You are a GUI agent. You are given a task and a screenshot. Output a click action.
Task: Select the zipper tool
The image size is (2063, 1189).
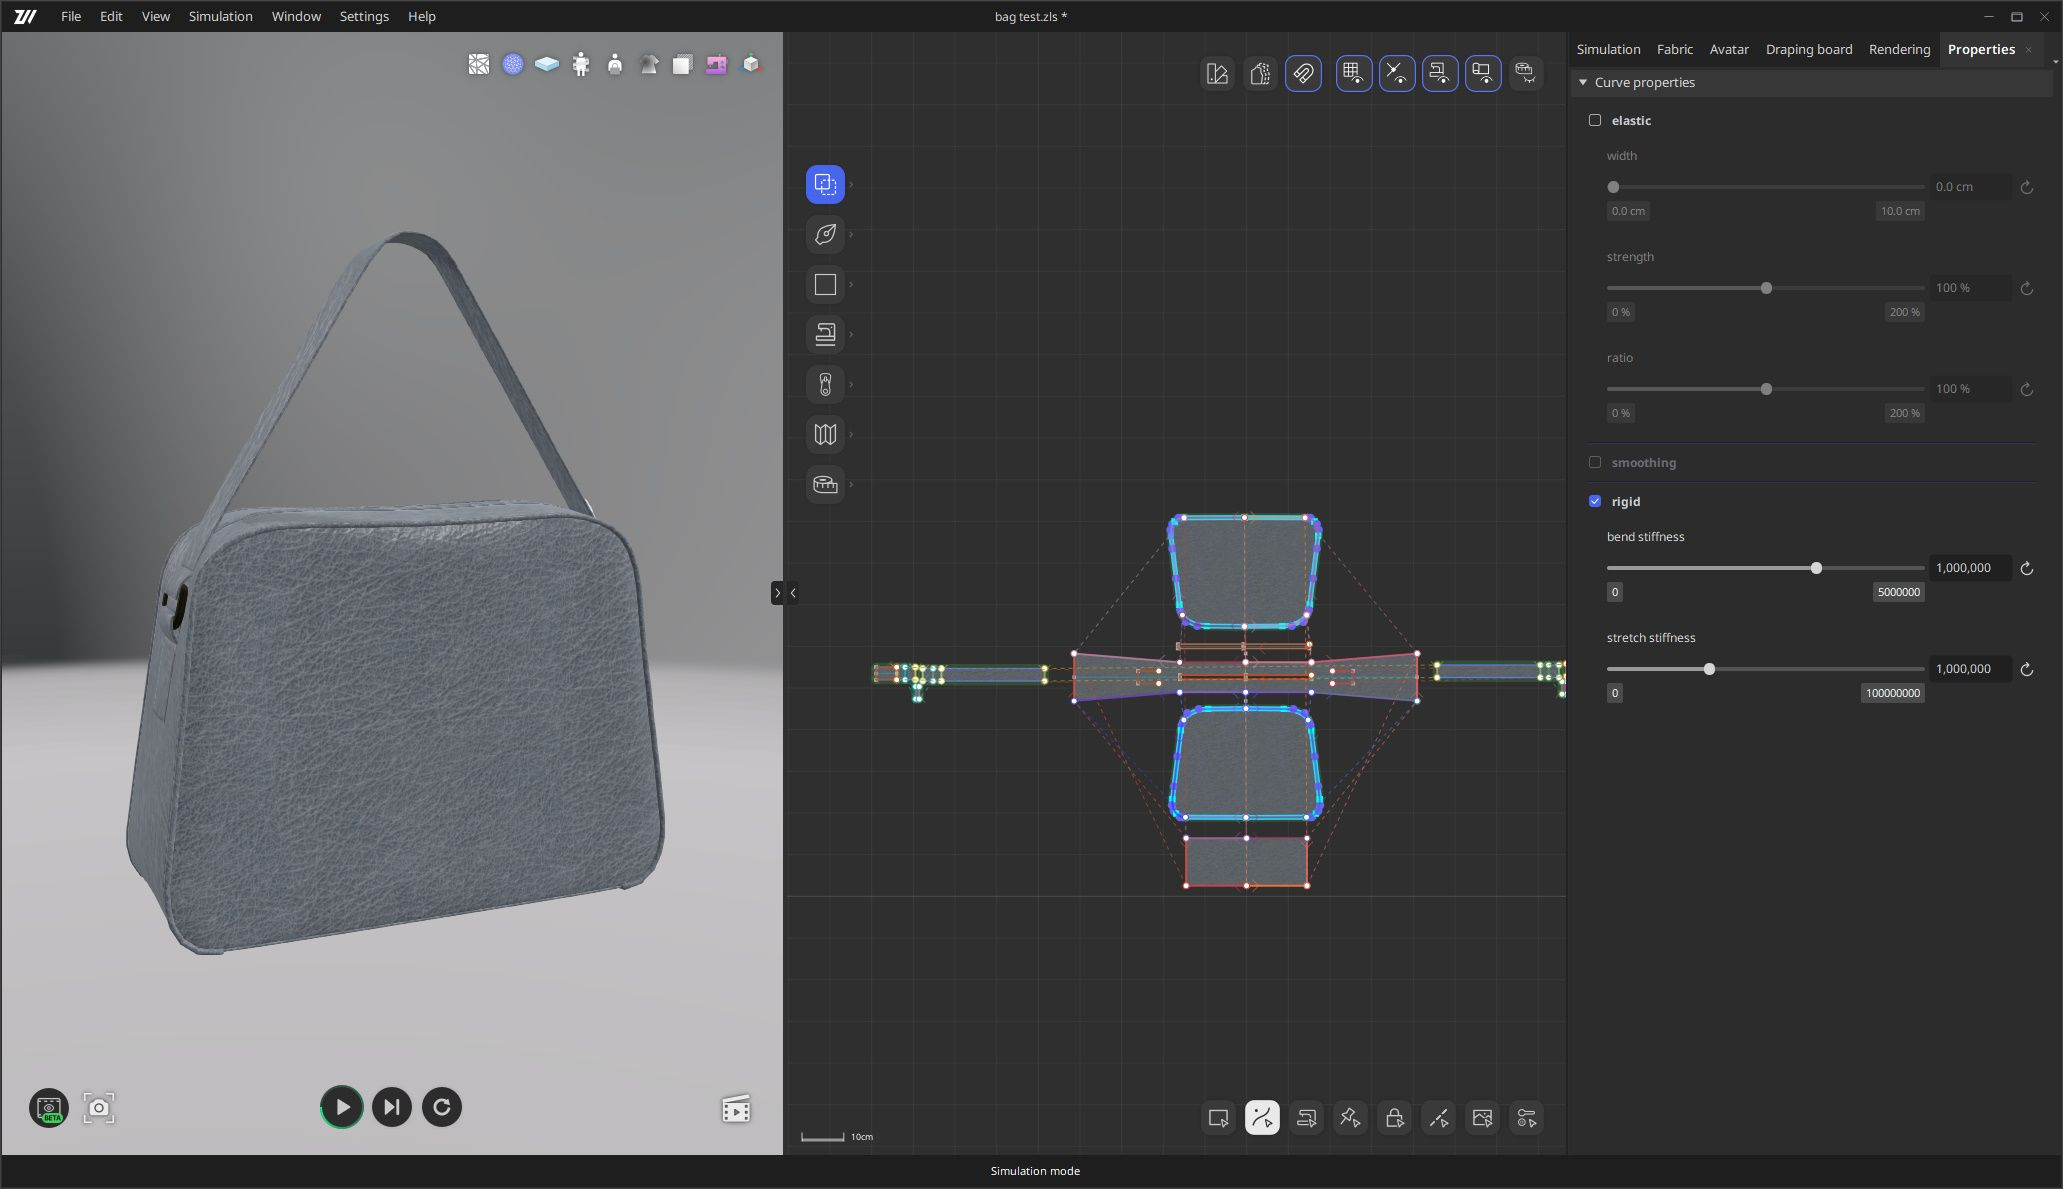(x=825, y=384)
